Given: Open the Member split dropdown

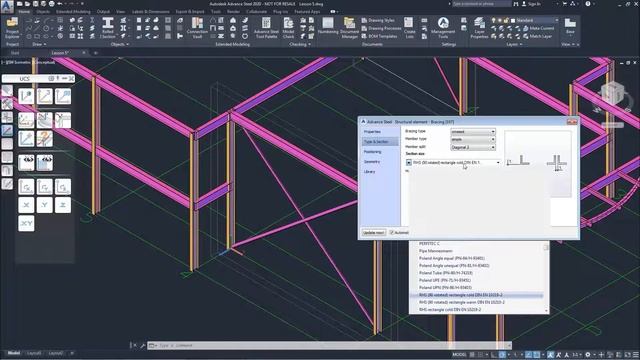Looking at the screenshot, I should pyautogui.click(x=473, y=147).
